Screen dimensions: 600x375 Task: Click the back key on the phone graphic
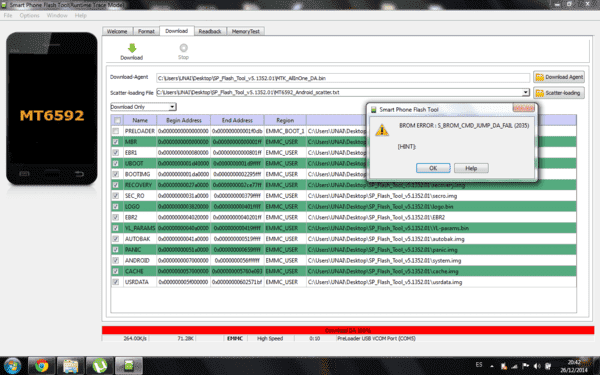coord(79,174)
